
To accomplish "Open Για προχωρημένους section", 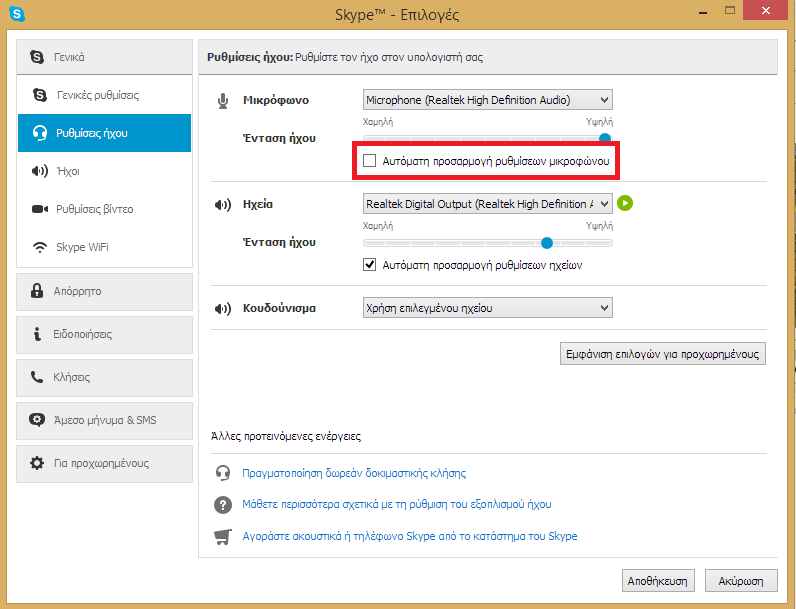I will 105,463.
